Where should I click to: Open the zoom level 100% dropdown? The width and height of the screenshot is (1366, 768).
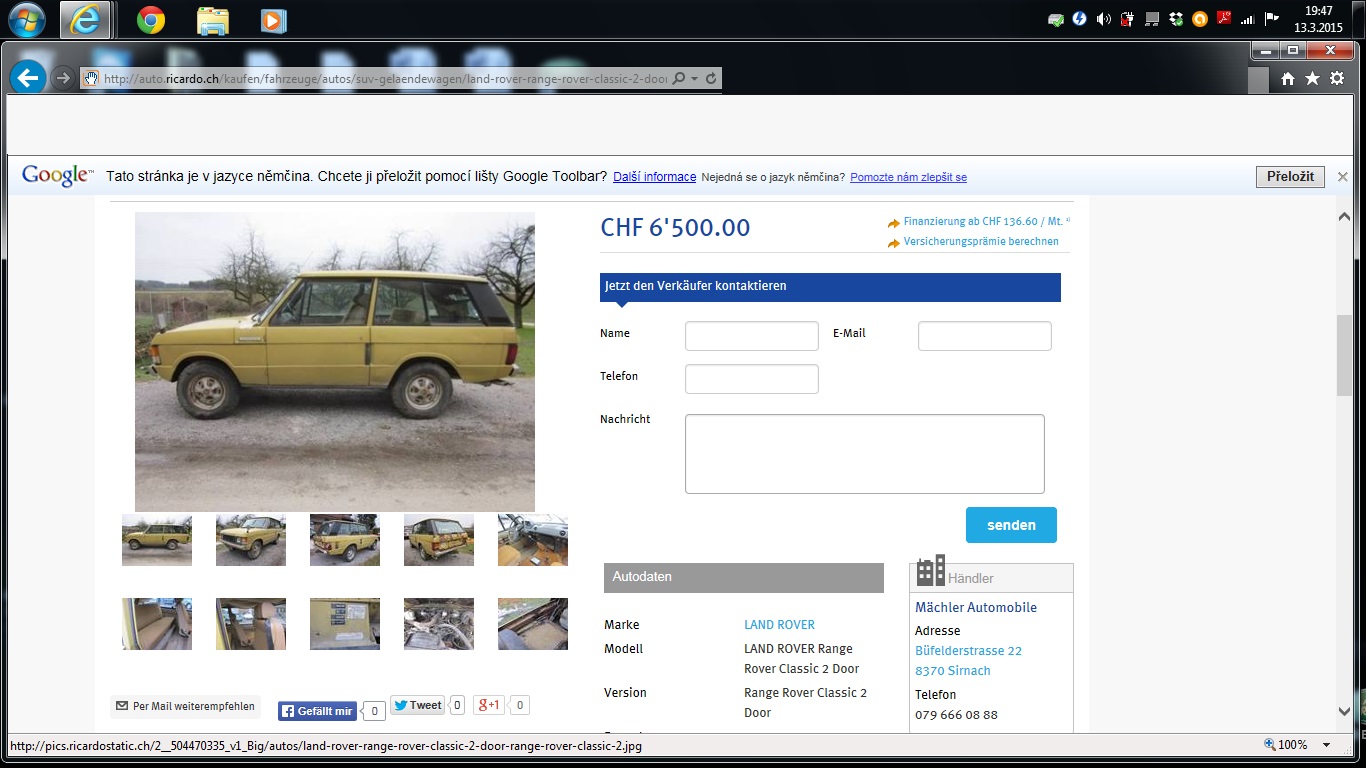point(1327,745)
